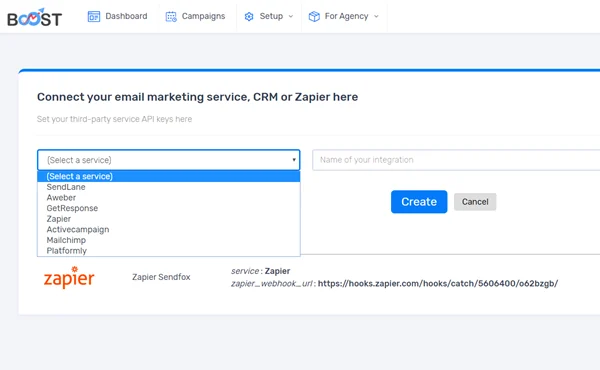Click the service select dropdown box
Image resolution: width=600 pixels, height=370 pixels.
169,160
